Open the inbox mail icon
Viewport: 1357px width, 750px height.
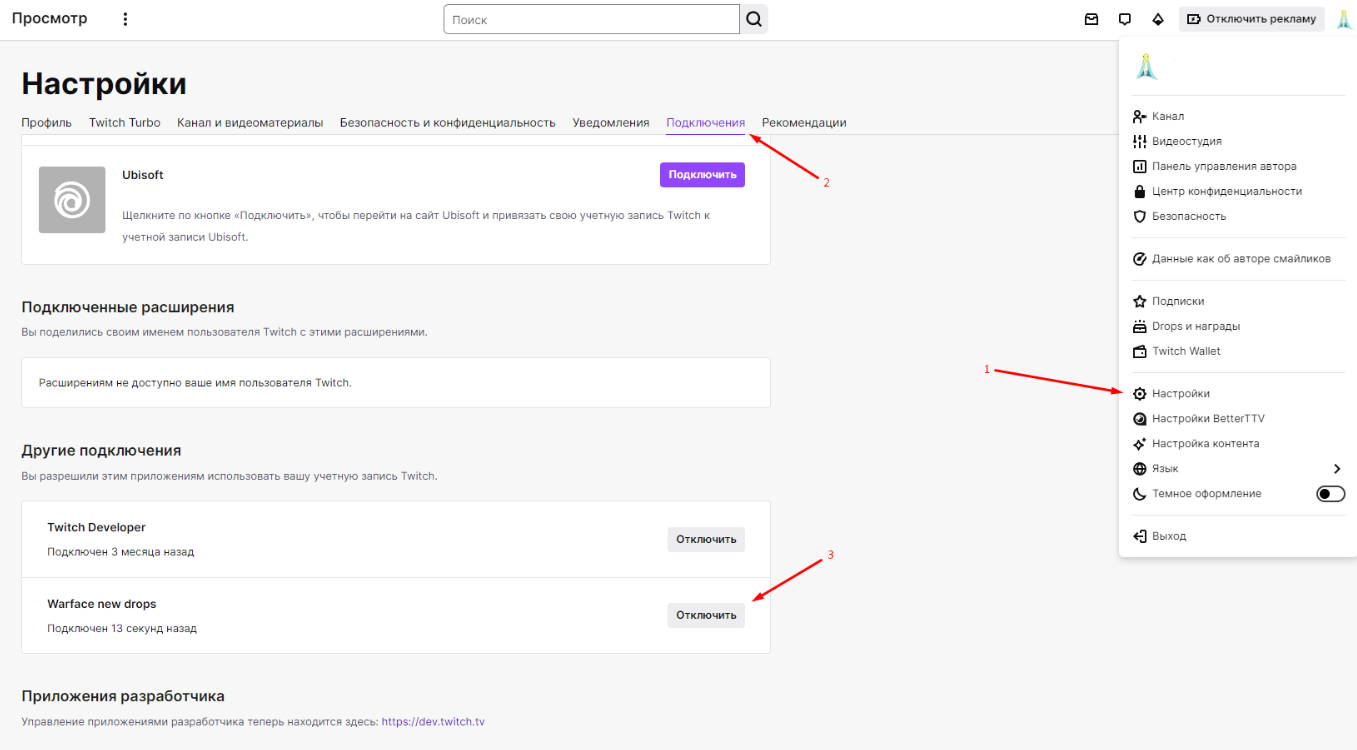pyautogui.click(x=1091, y=19)
